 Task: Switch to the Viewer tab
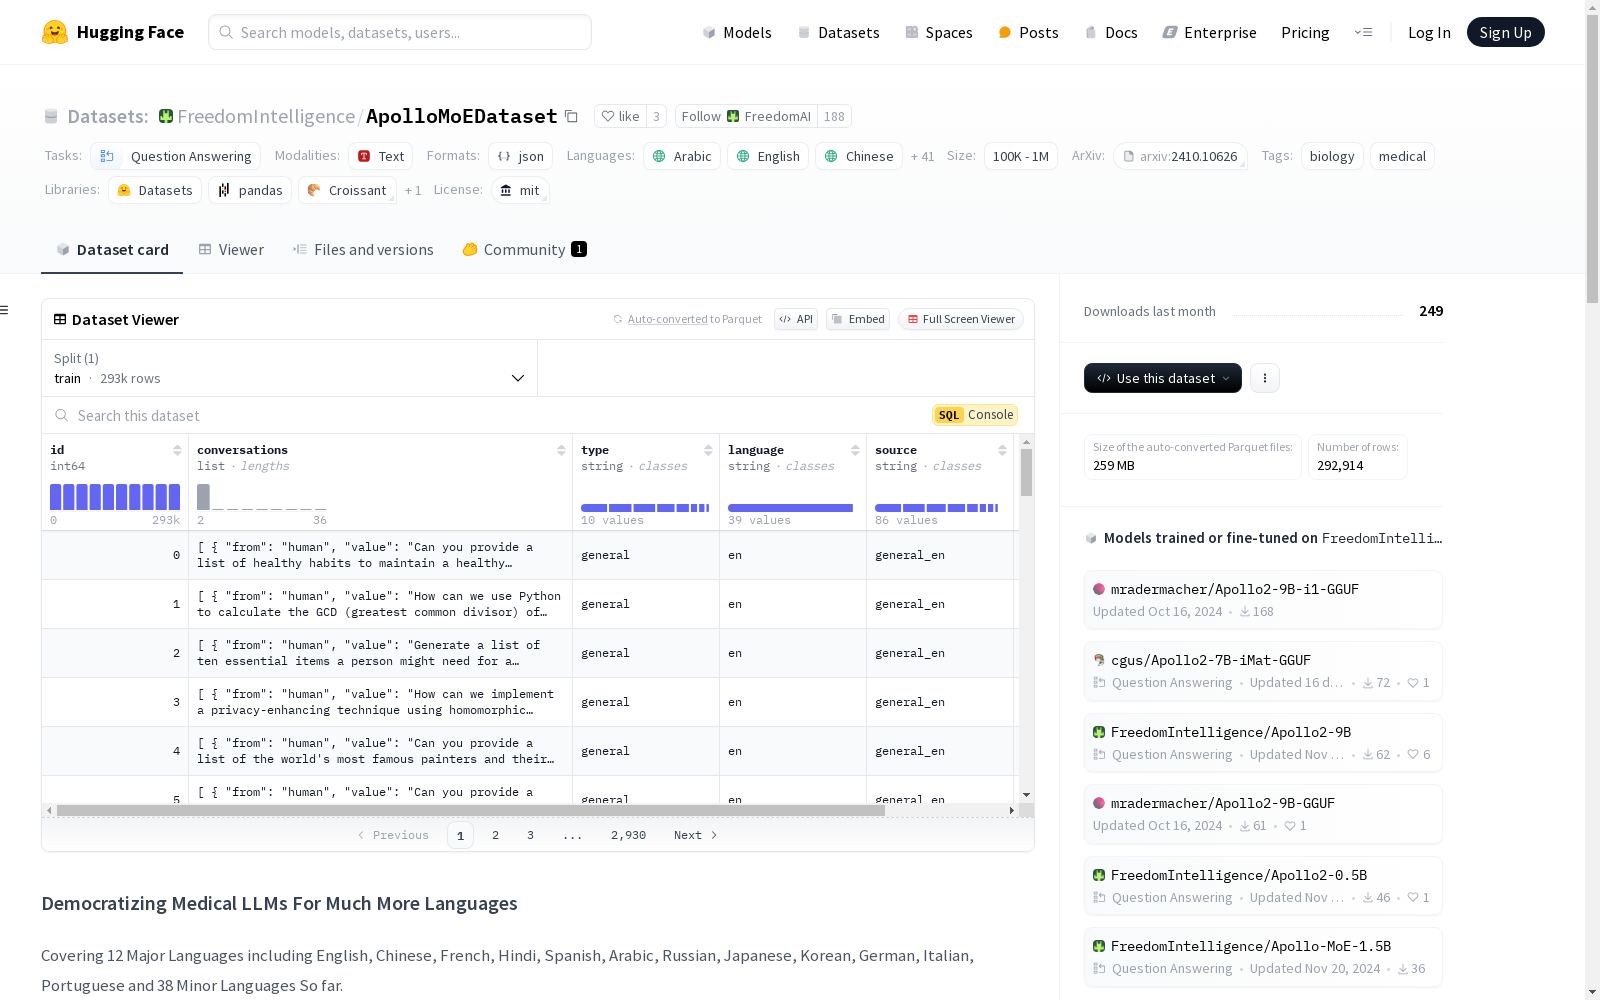(231, 250)
